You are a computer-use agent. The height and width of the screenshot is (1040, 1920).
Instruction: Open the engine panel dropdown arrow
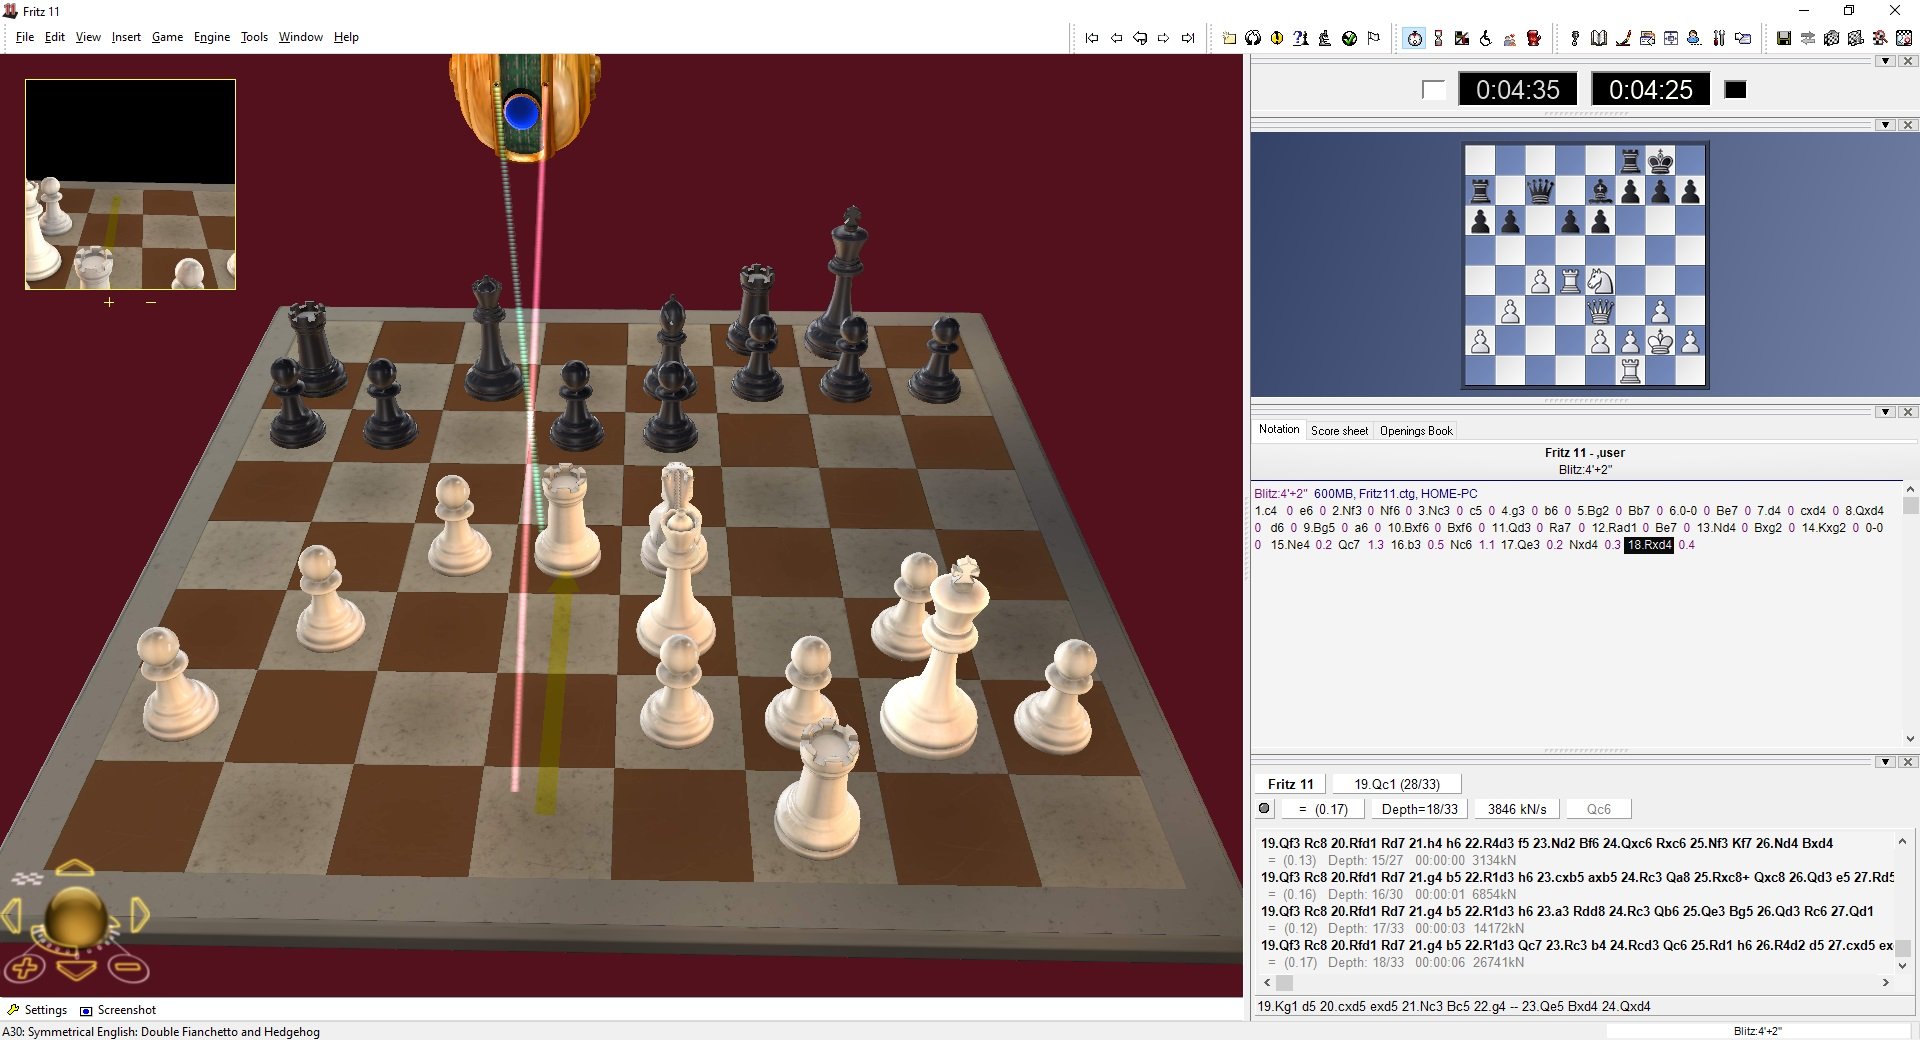1886,762
